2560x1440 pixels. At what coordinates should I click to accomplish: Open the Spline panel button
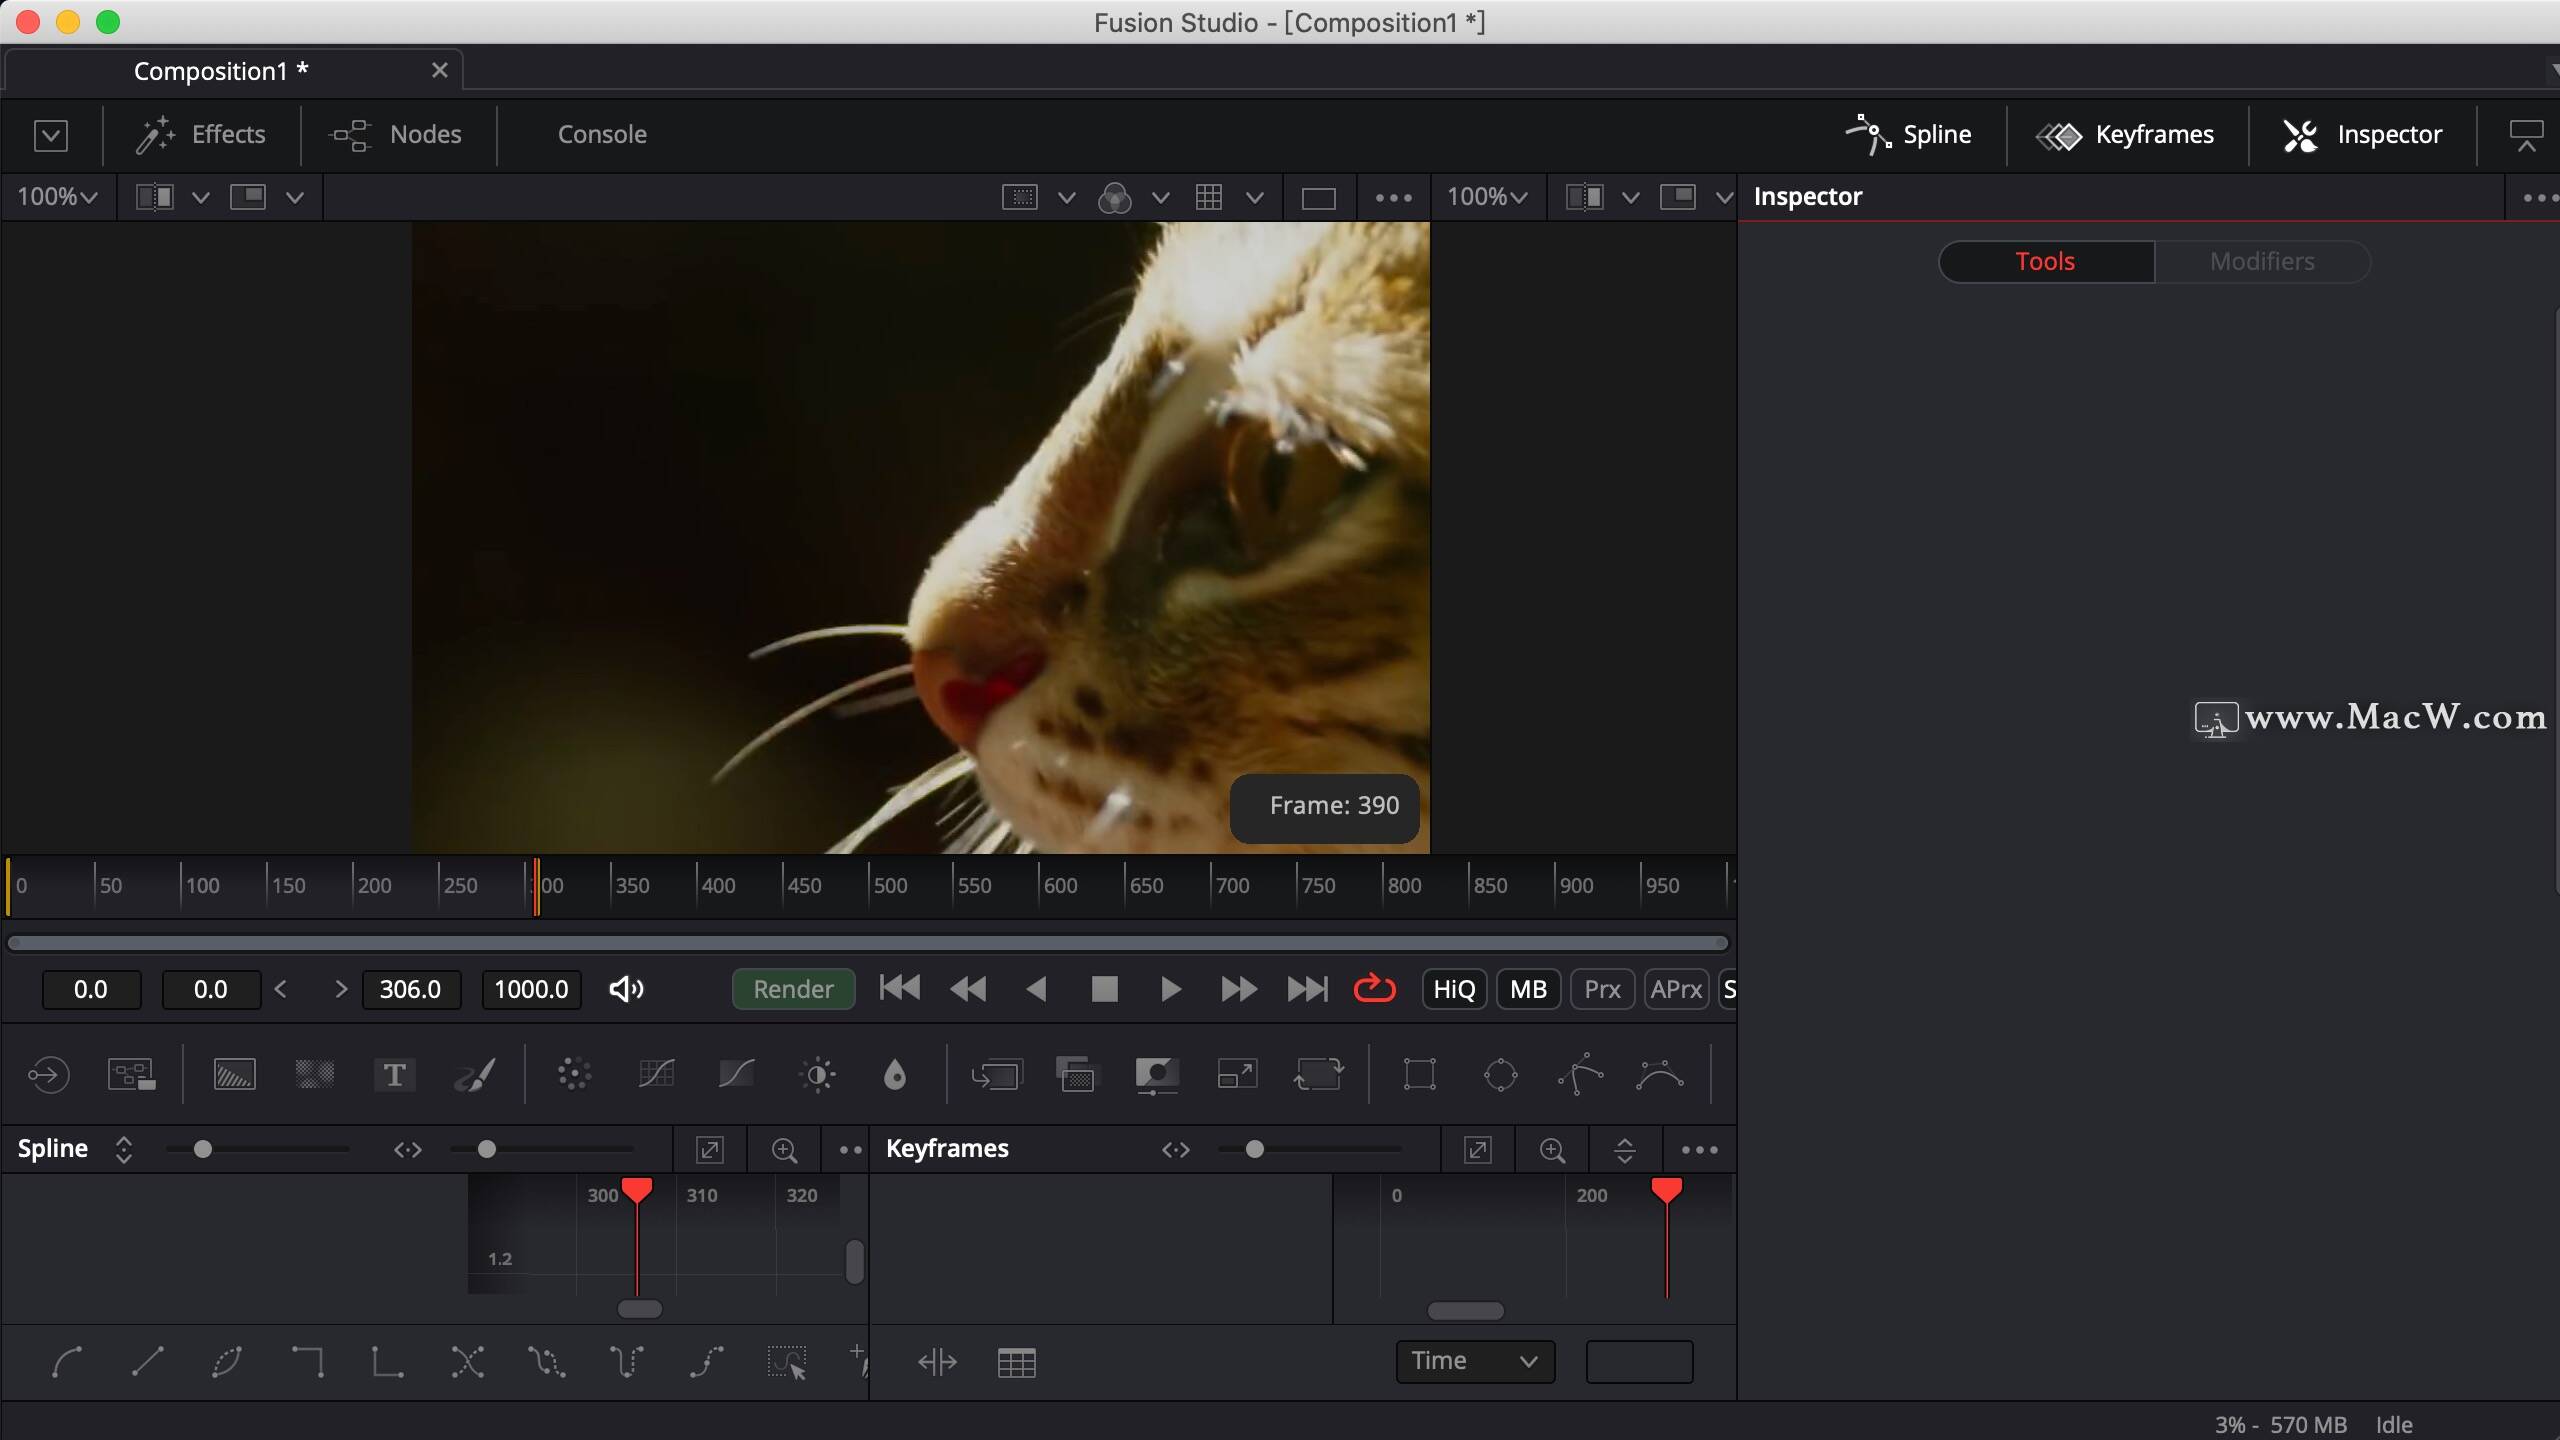1907,135
